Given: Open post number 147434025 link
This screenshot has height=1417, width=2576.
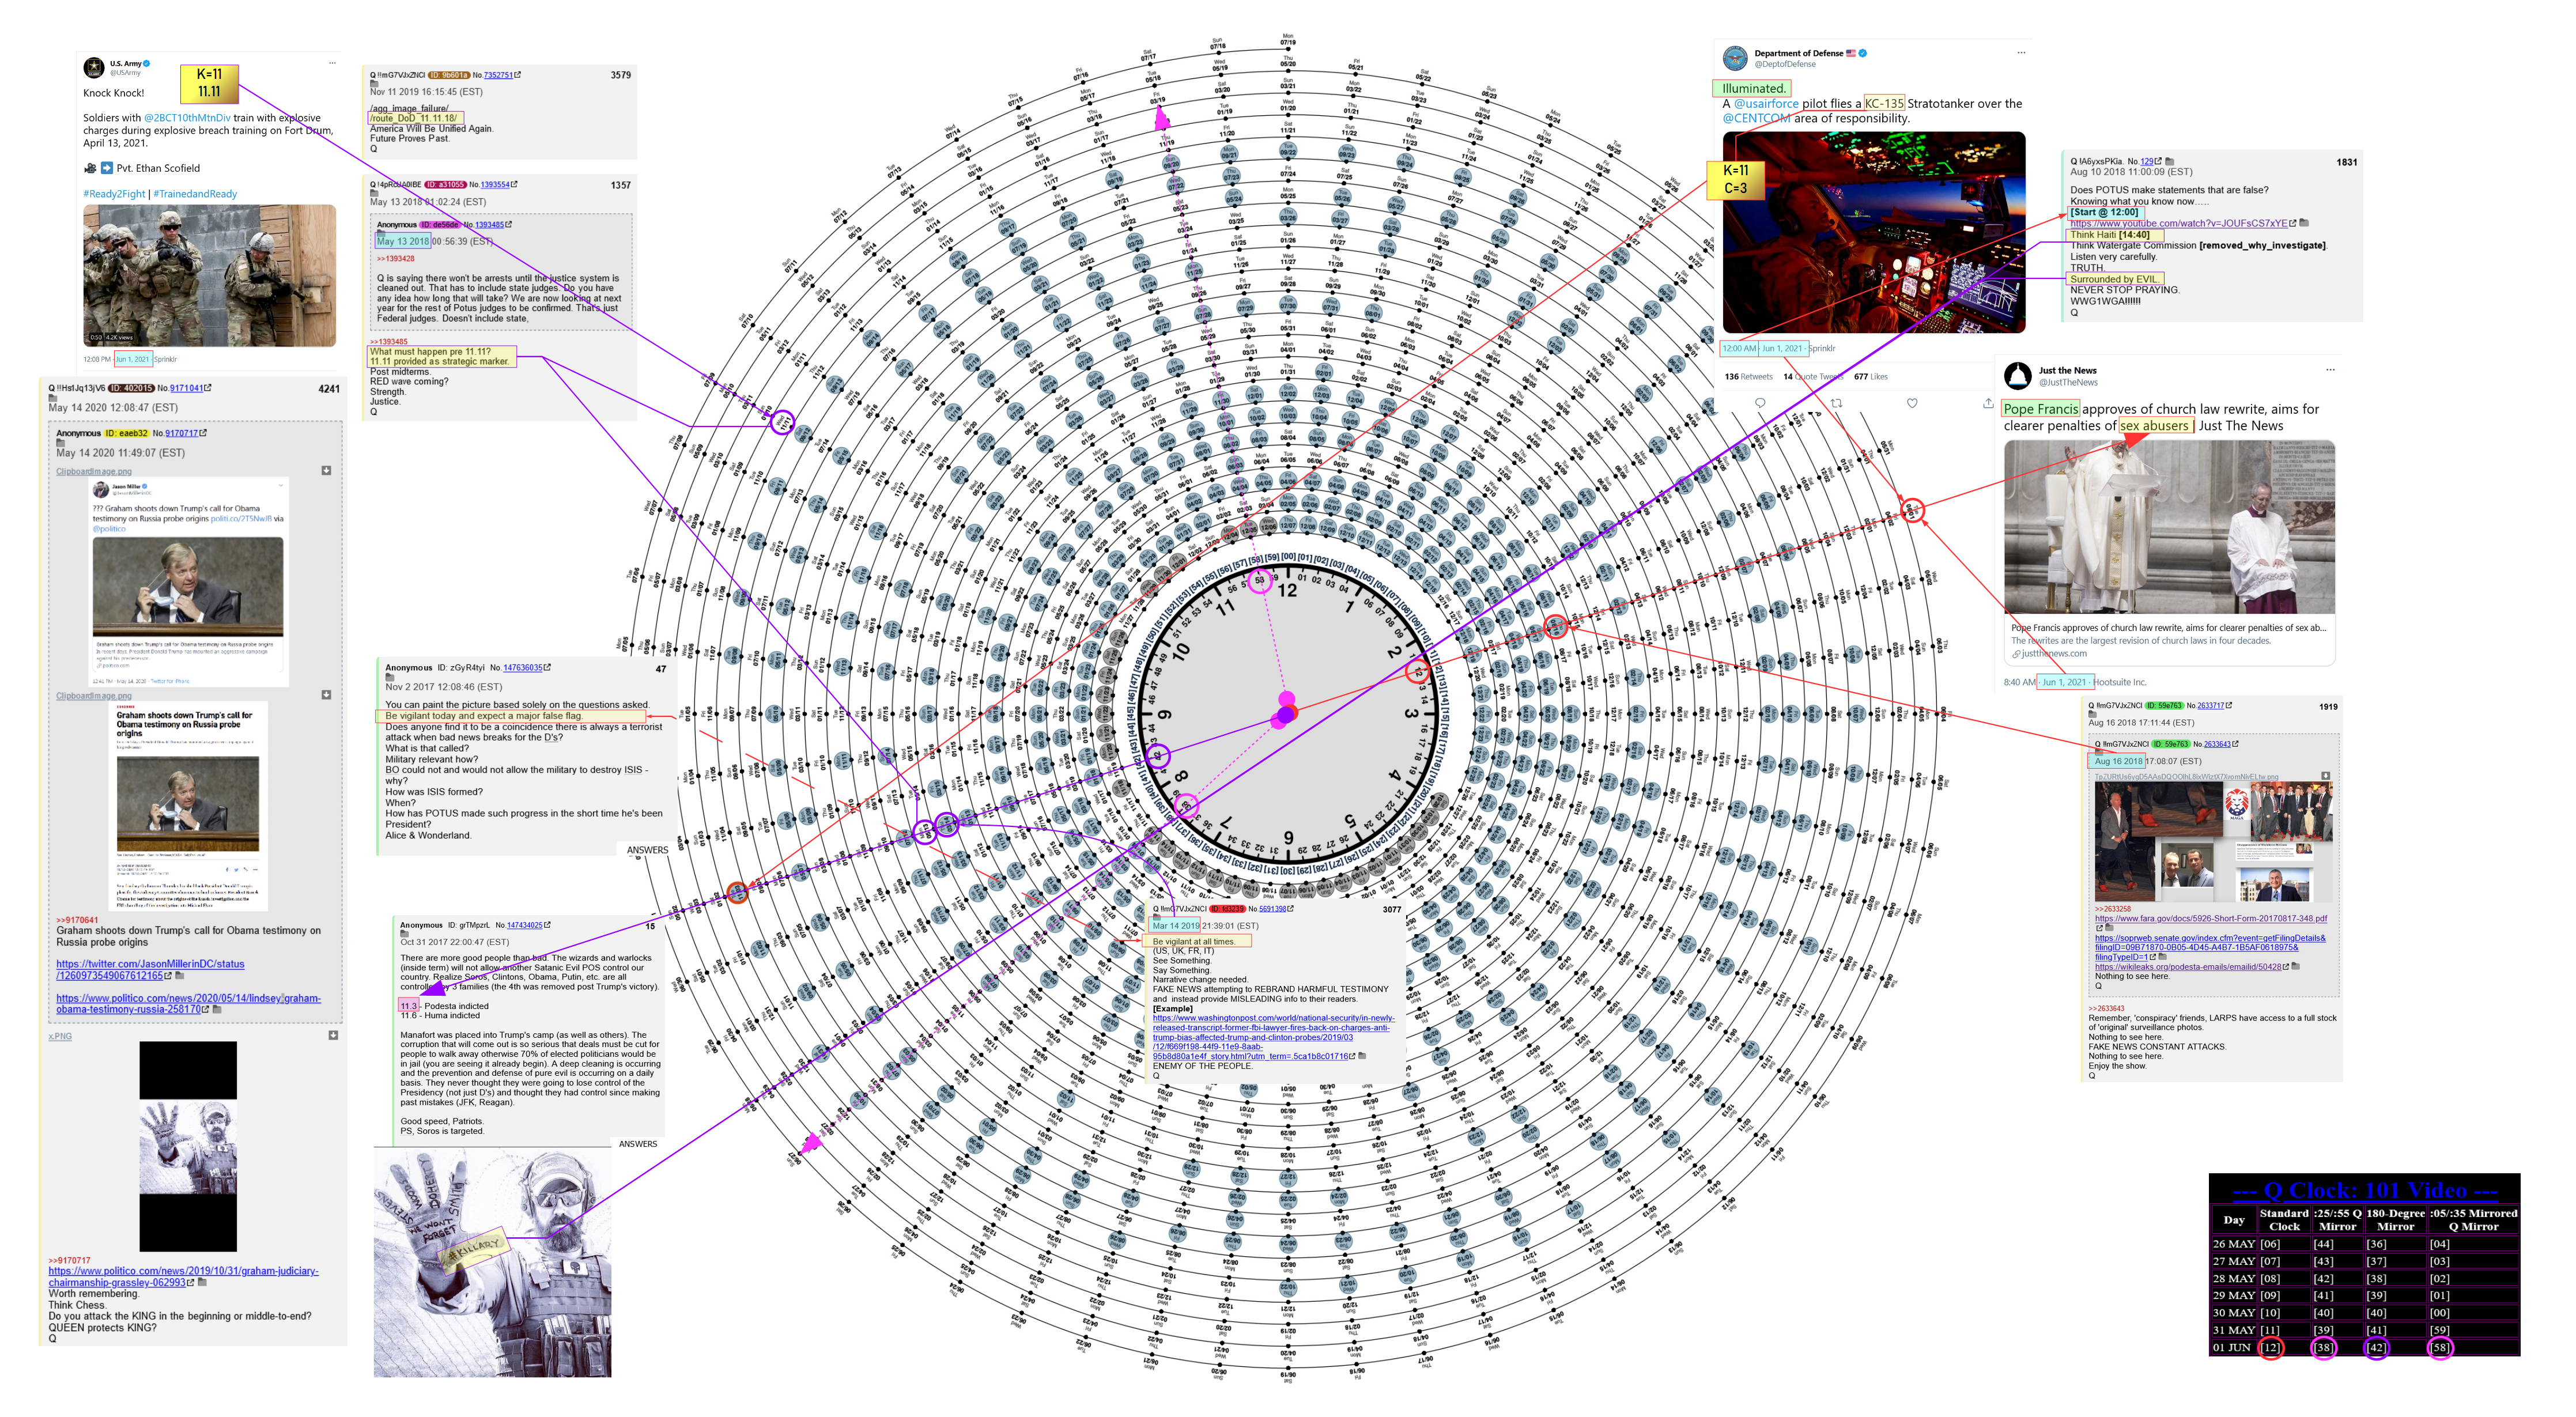Looking at the screenshot, I should [524, 925].
